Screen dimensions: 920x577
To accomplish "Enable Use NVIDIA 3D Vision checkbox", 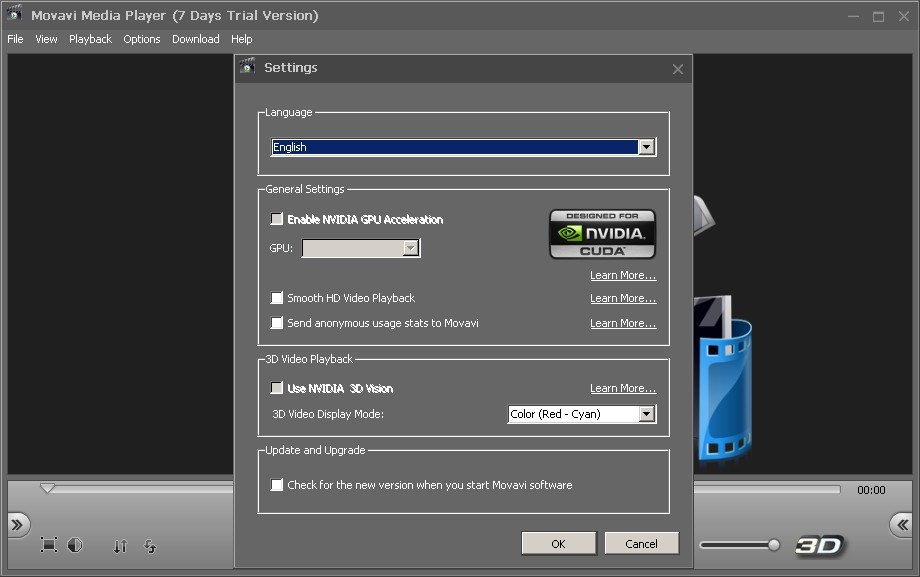I will tap(277, 388).
